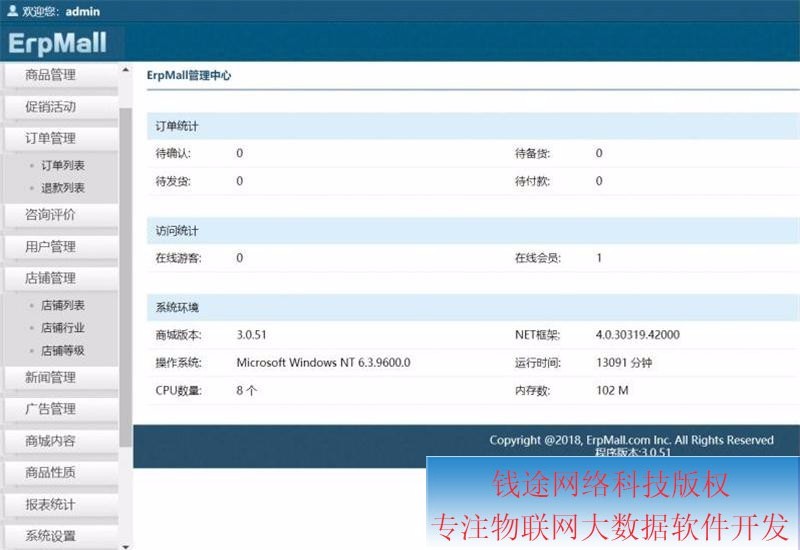Click the 待备货 order count value
The image size is (800, 550).
[x=599, y=153]
